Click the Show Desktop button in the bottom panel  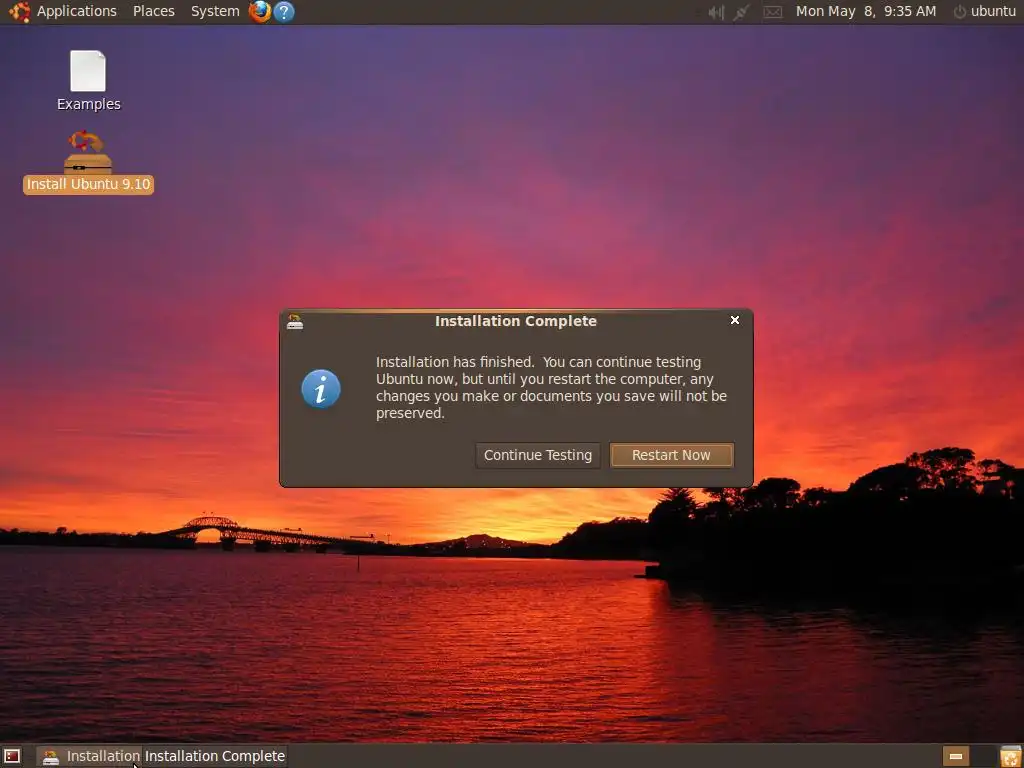tap(12, 756)
